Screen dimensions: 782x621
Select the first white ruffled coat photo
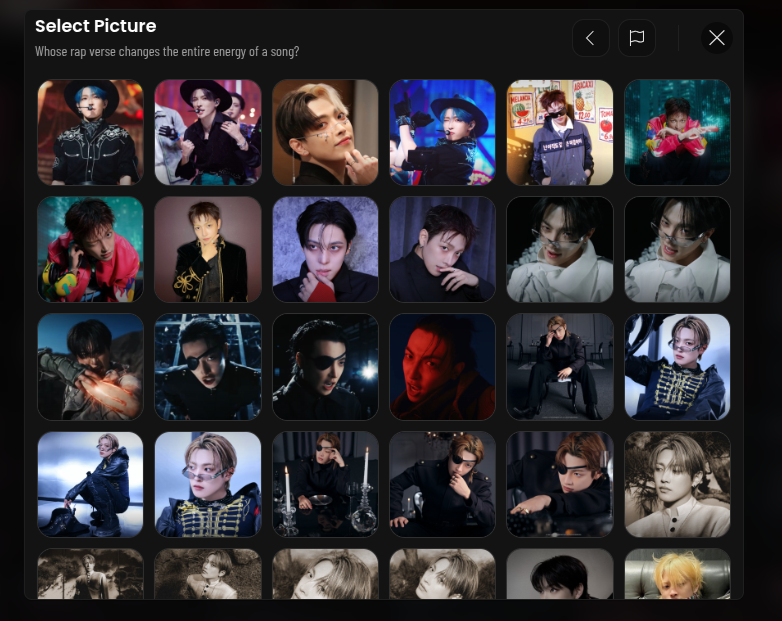(560, 249)
